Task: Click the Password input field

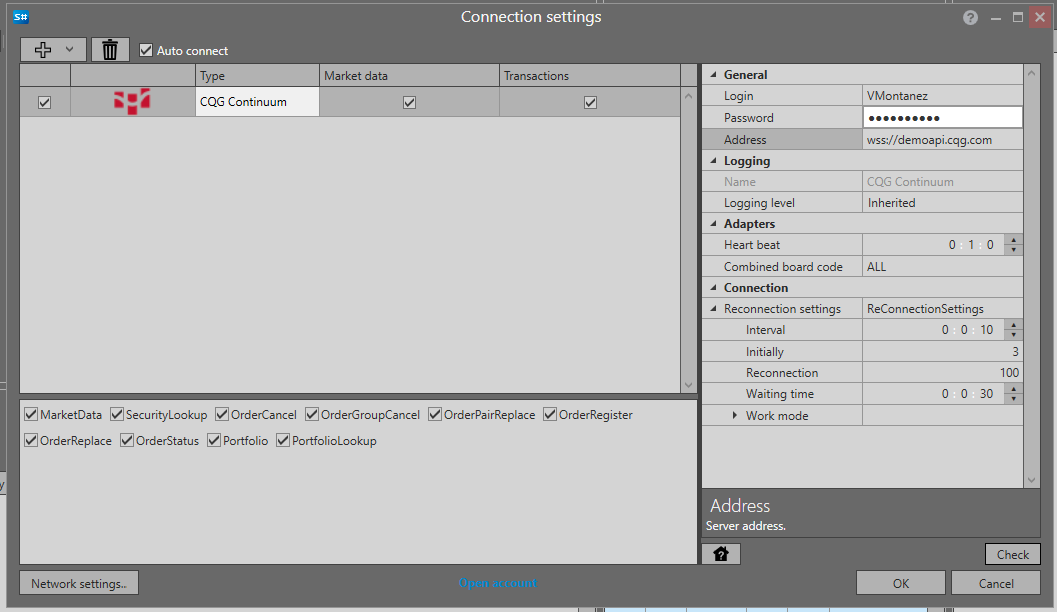Action: pyautogui.click(x=942, y=118)
